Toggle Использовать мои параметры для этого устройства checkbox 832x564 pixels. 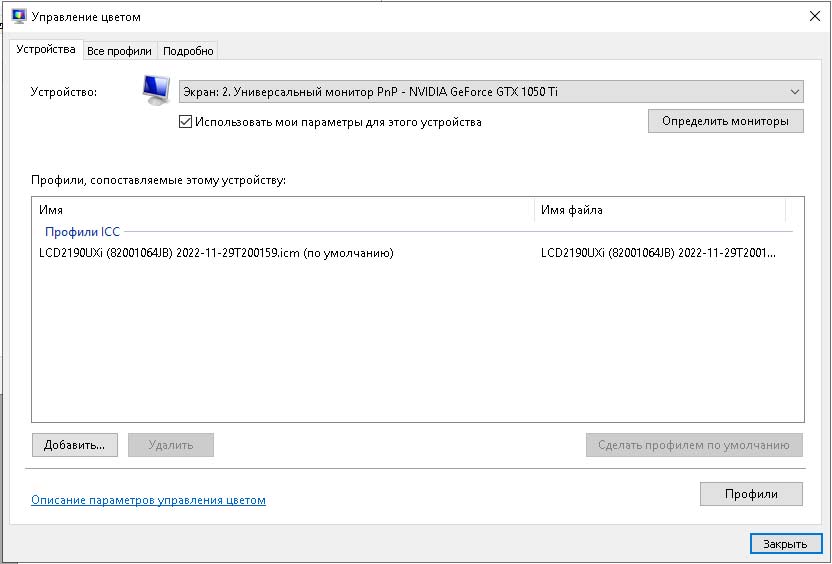185,122
